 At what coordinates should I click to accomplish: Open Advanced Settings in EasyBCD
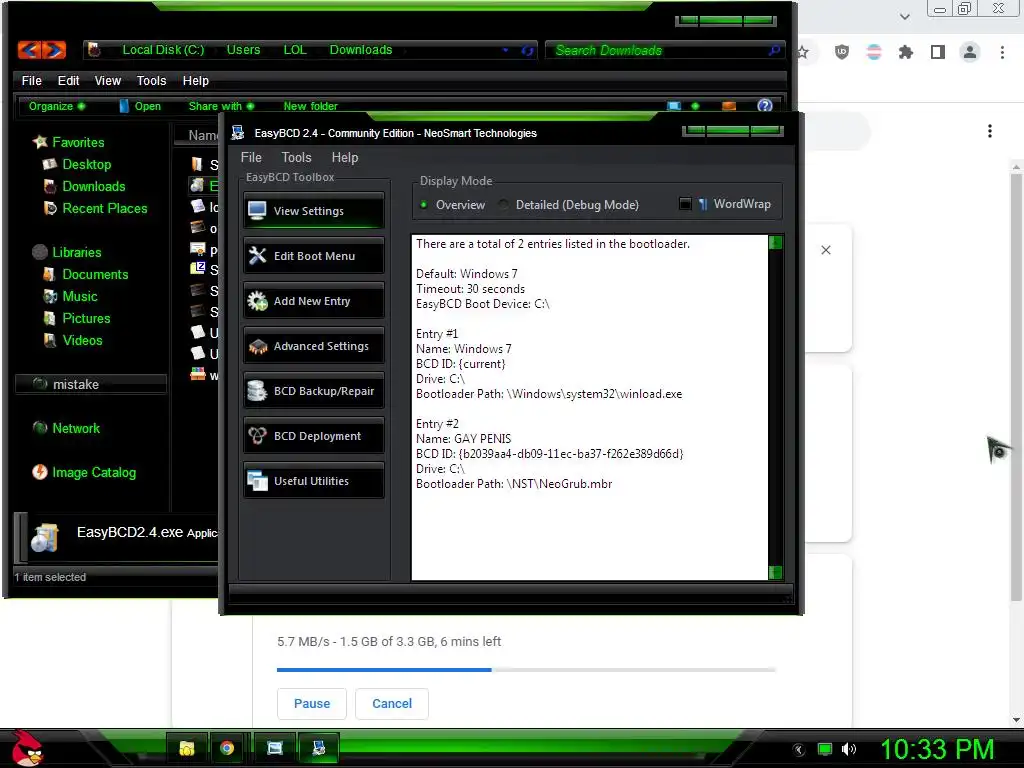pyautogui.click(x=313, y=345)
